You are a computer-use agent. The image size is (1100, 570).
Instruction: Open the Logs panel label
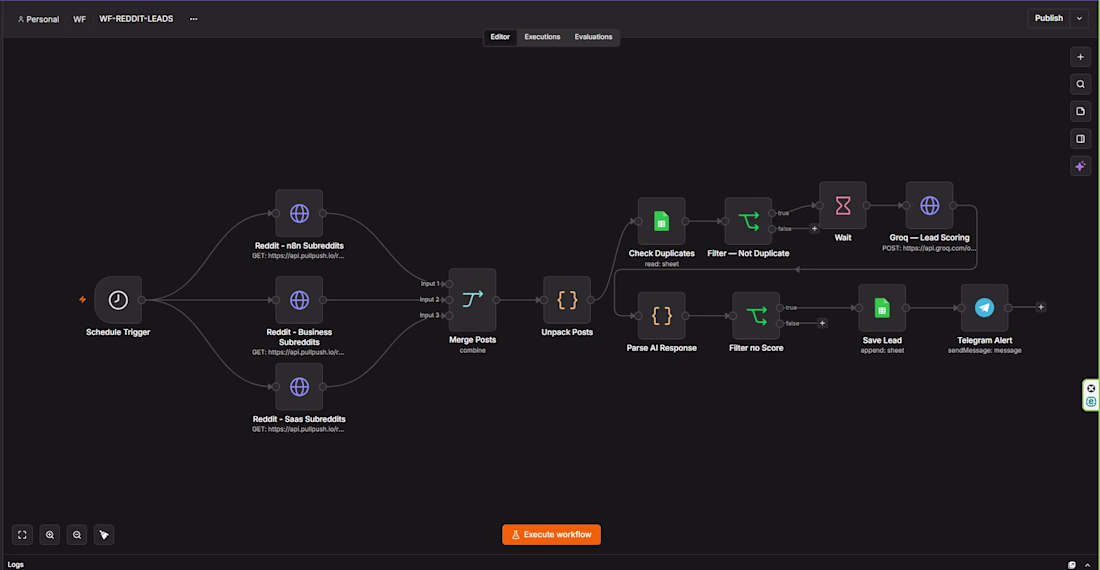tap(15, 564)
